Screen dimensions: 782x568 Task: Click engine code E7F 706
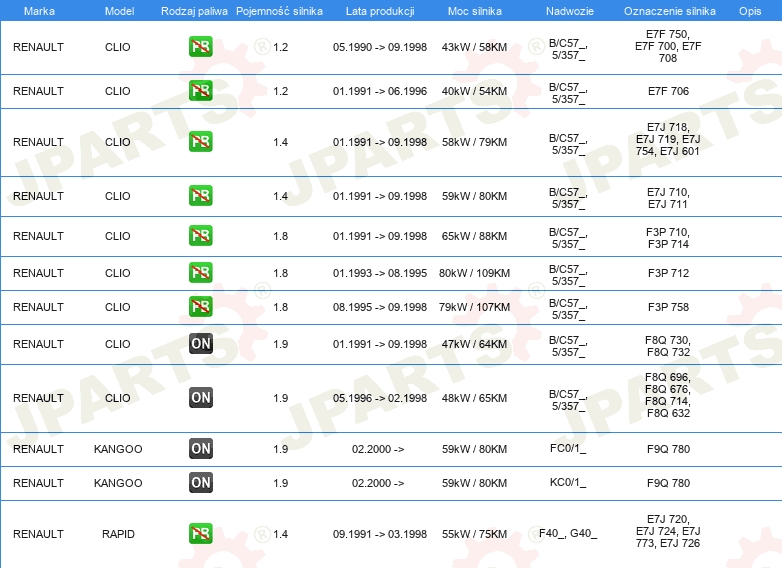point(668,91)
